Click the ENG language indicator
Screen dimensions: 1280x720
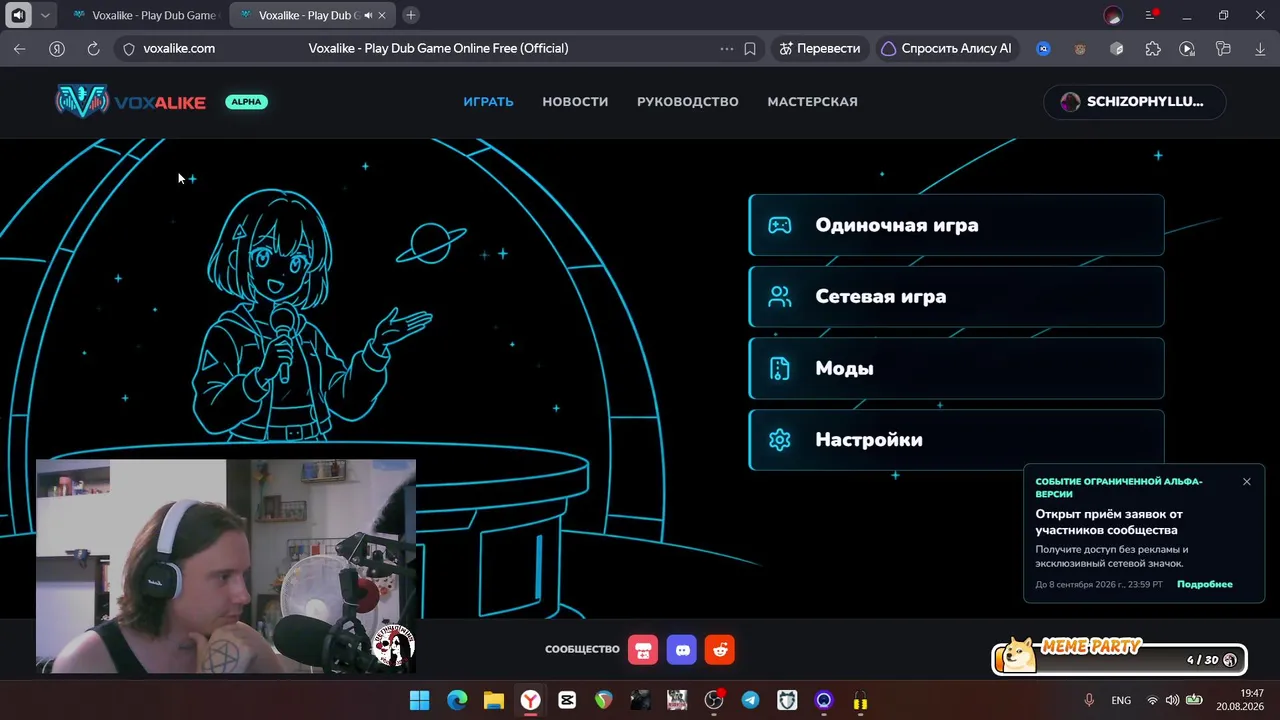click(1121, 700)
